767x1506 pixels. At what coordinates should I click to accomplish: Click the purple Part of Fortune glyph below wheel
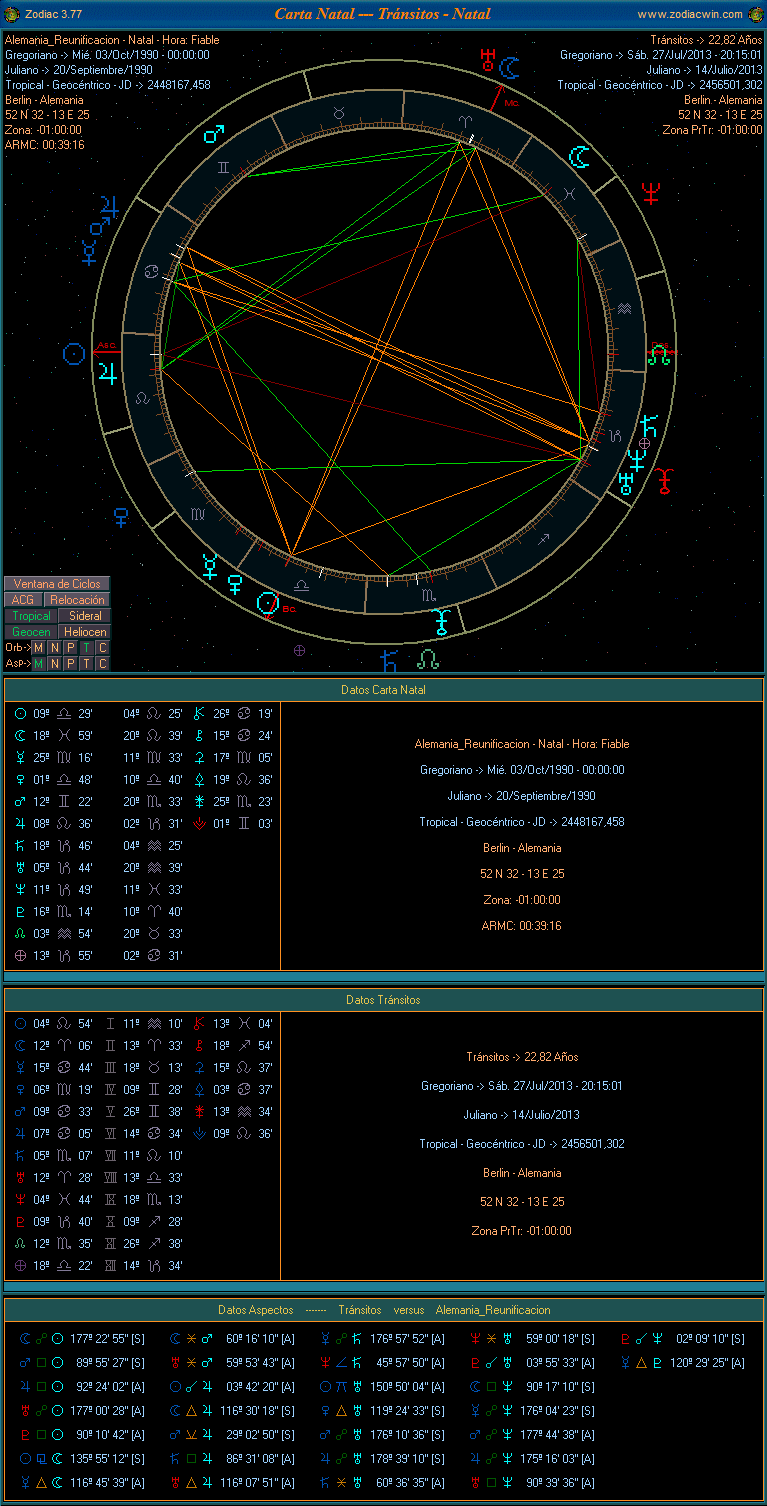298,650
